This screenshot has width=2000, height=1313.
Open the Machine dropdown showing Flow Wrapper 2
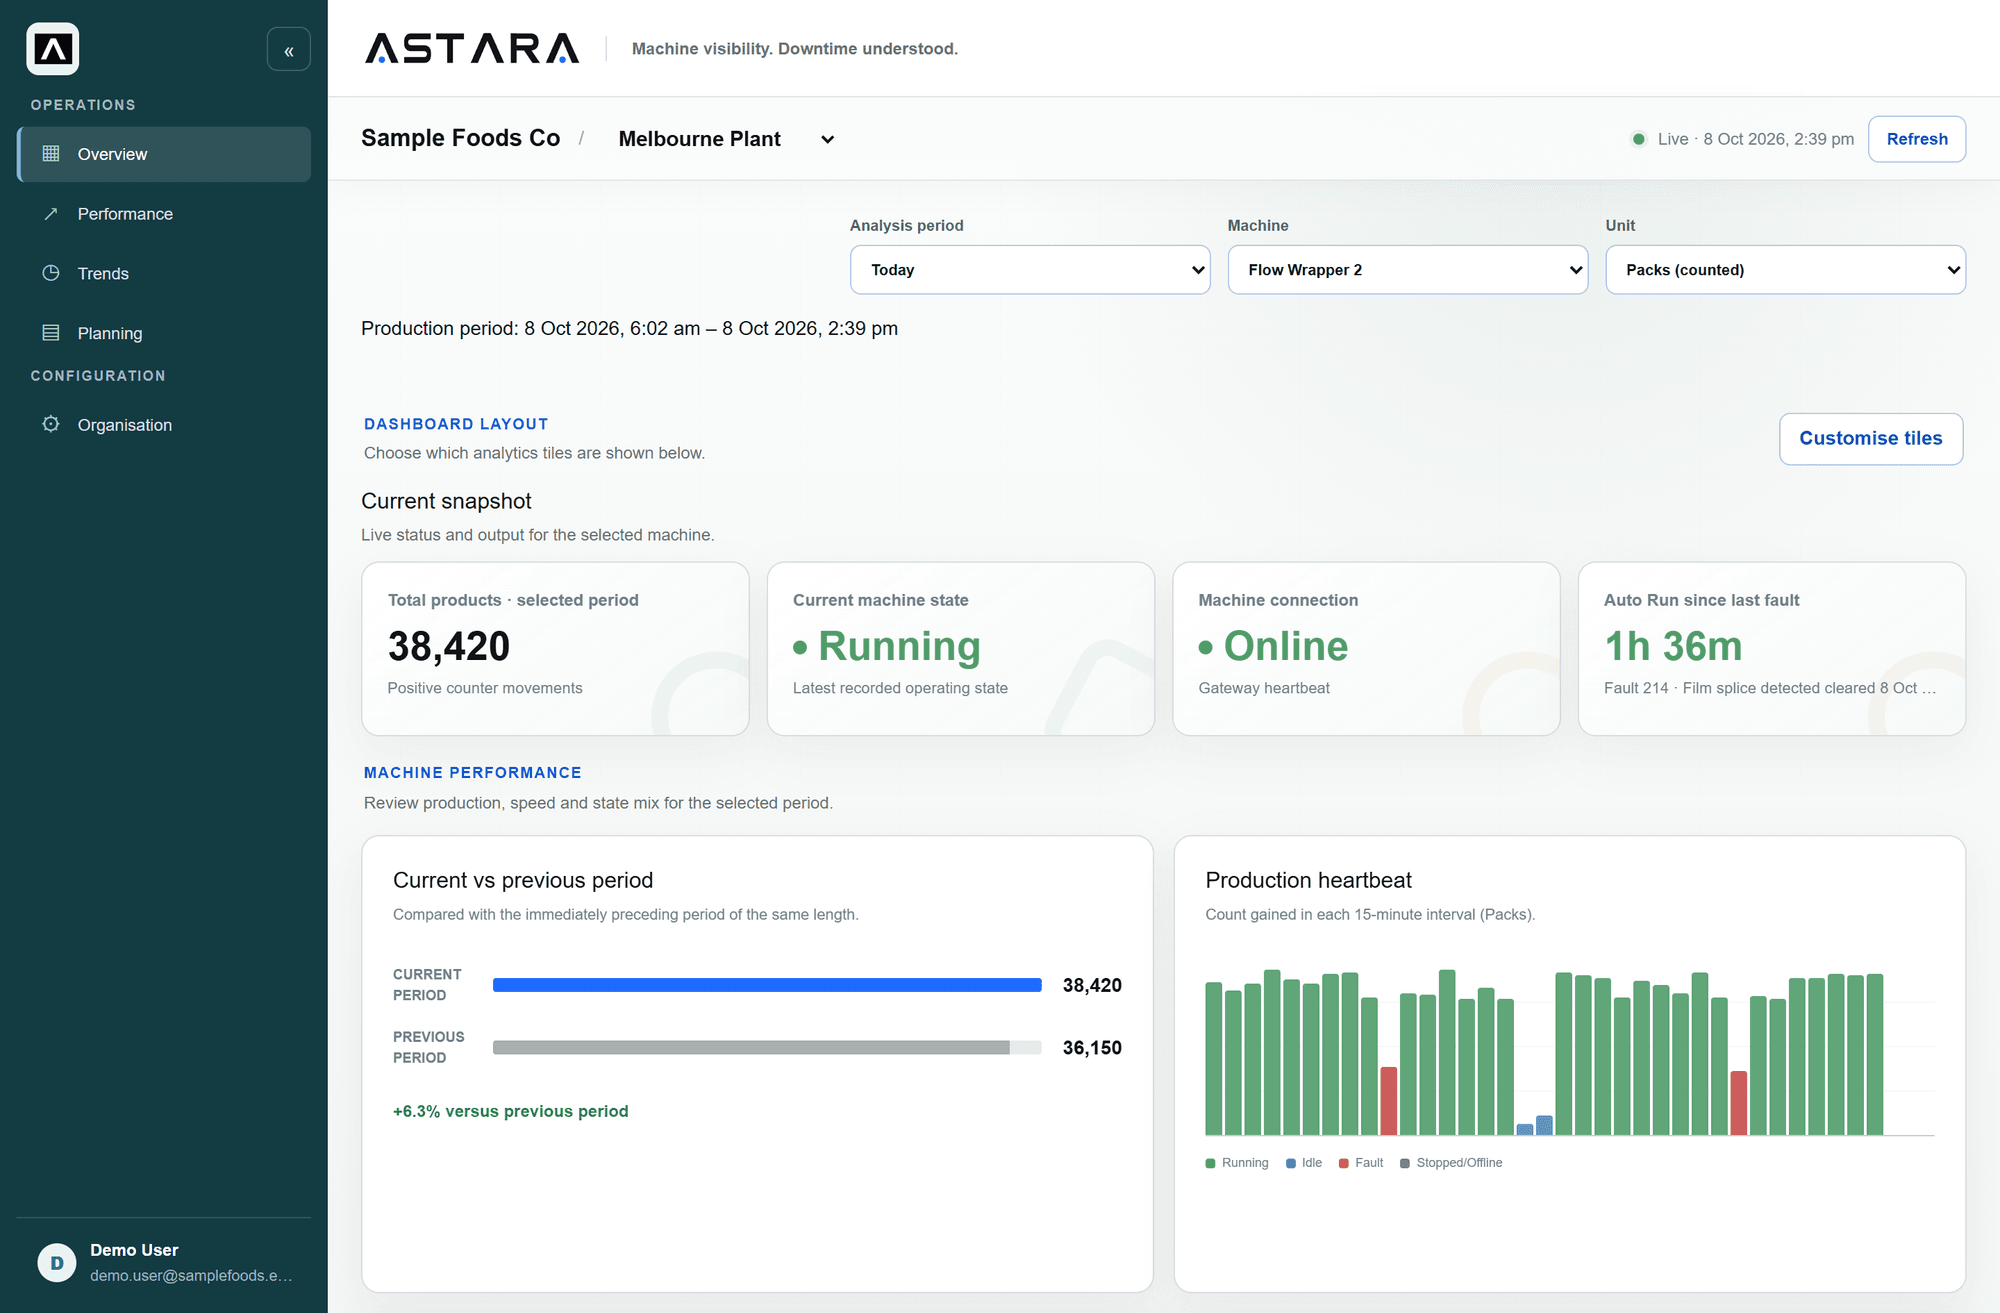pyautogui.click(x=1408, y=270)
